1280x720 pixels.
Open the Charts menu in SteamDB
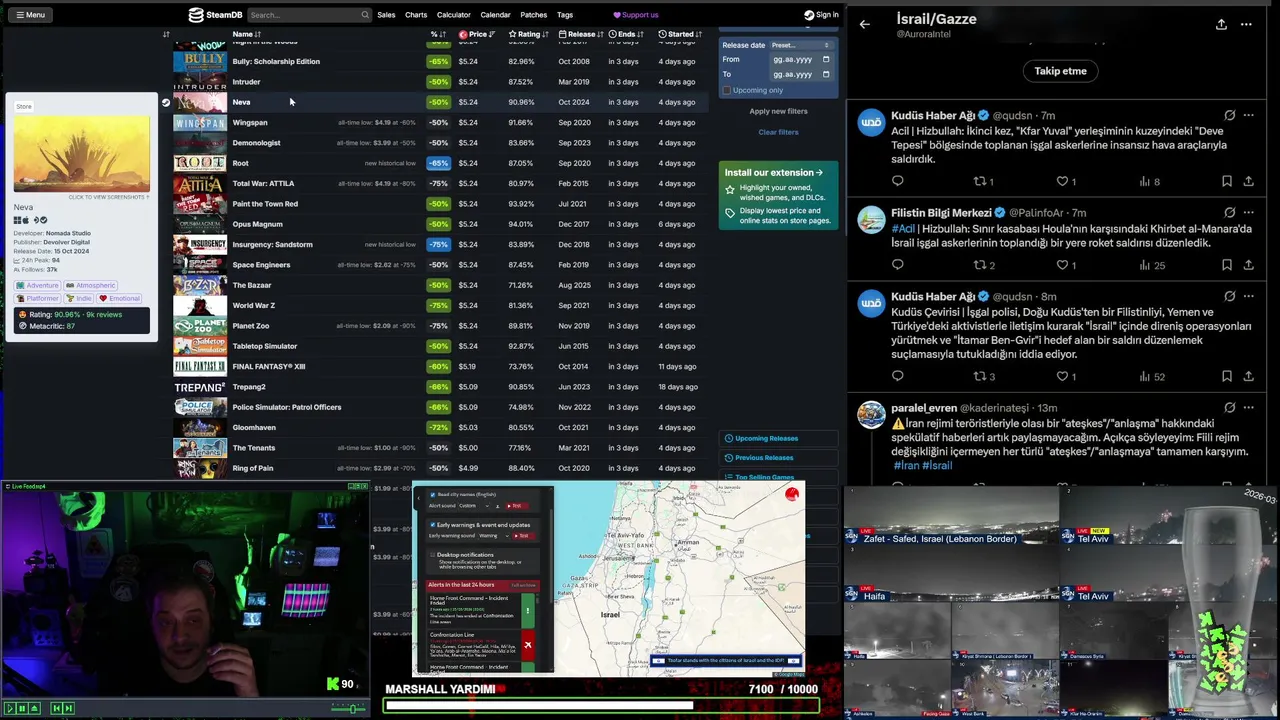point(416,15)
